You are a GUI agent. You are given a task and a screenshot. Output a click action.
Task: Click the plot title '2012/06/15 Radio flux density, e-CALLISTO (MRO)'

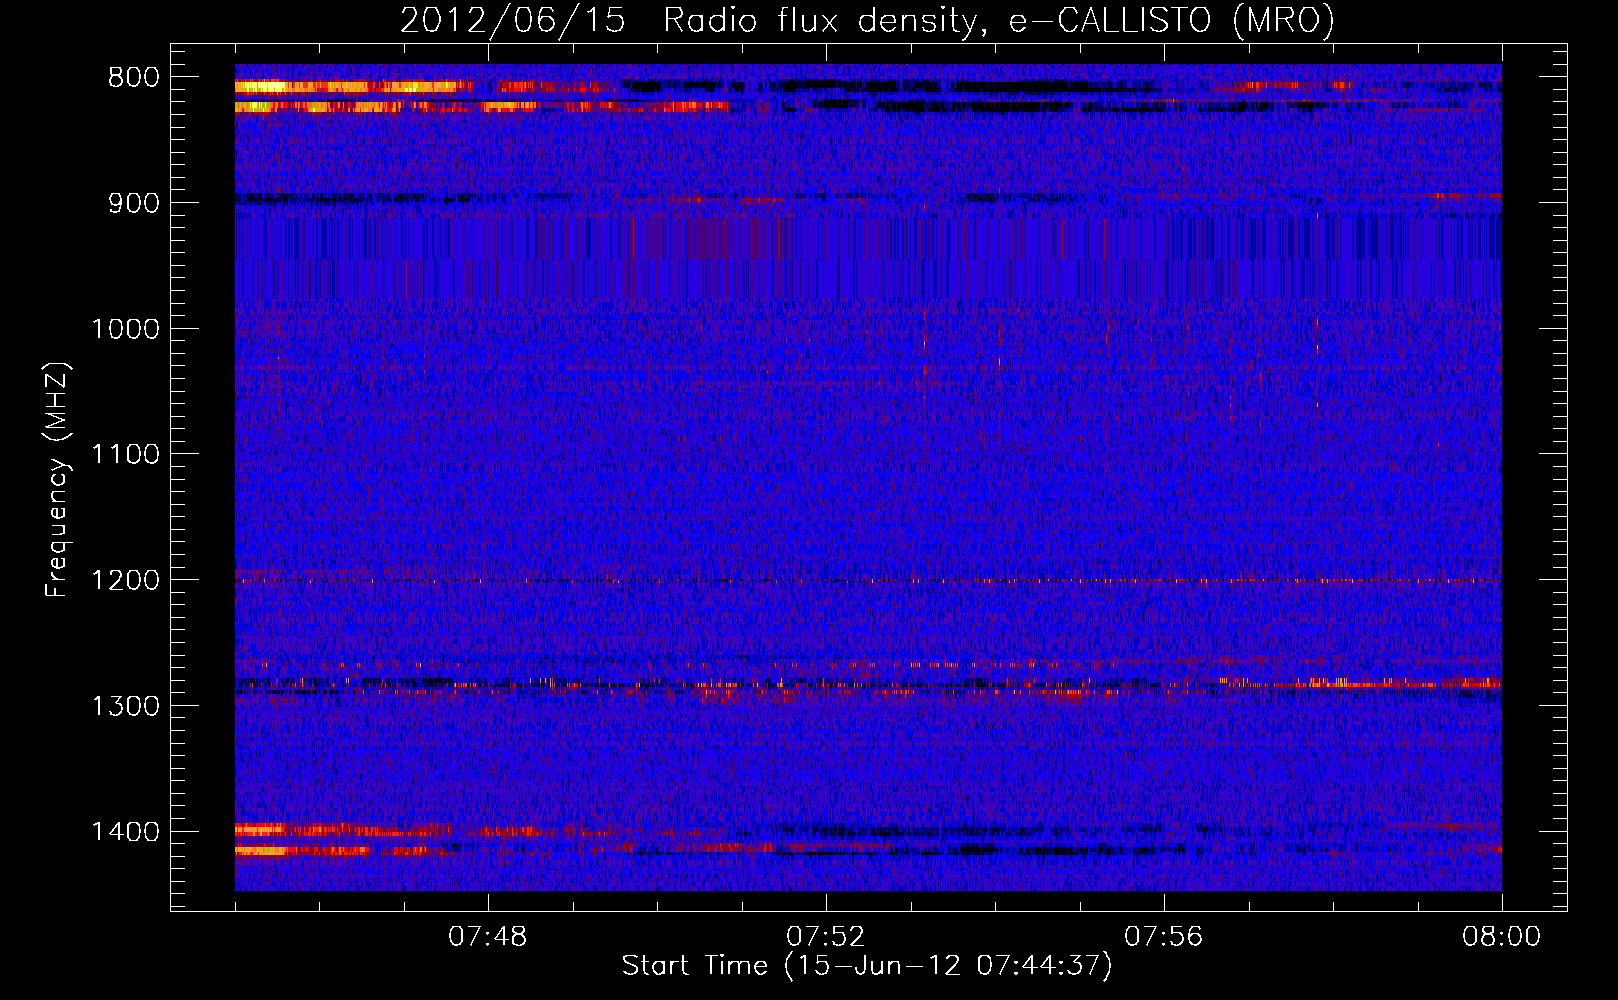coord(867,20)
